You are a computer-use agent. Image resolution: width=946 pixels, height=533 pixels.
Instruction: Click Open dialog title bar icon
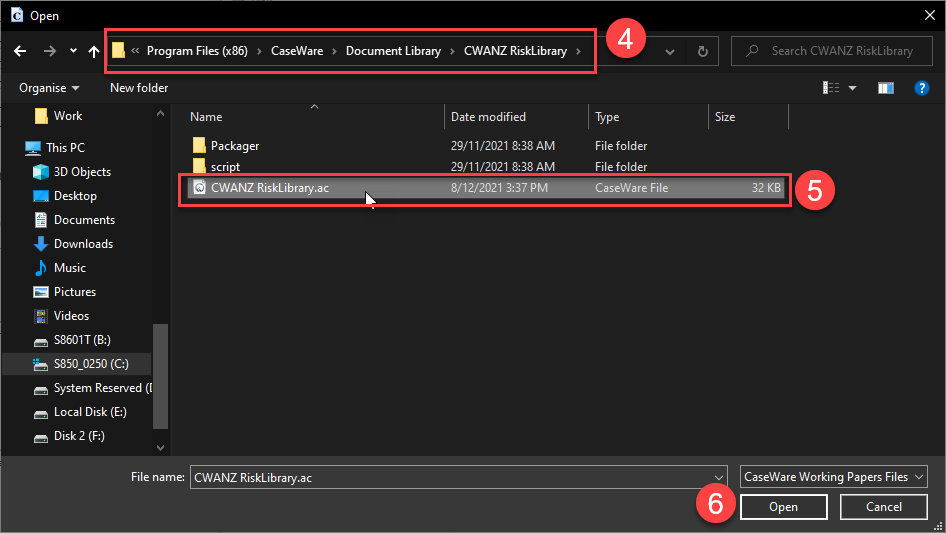[17, 15]
